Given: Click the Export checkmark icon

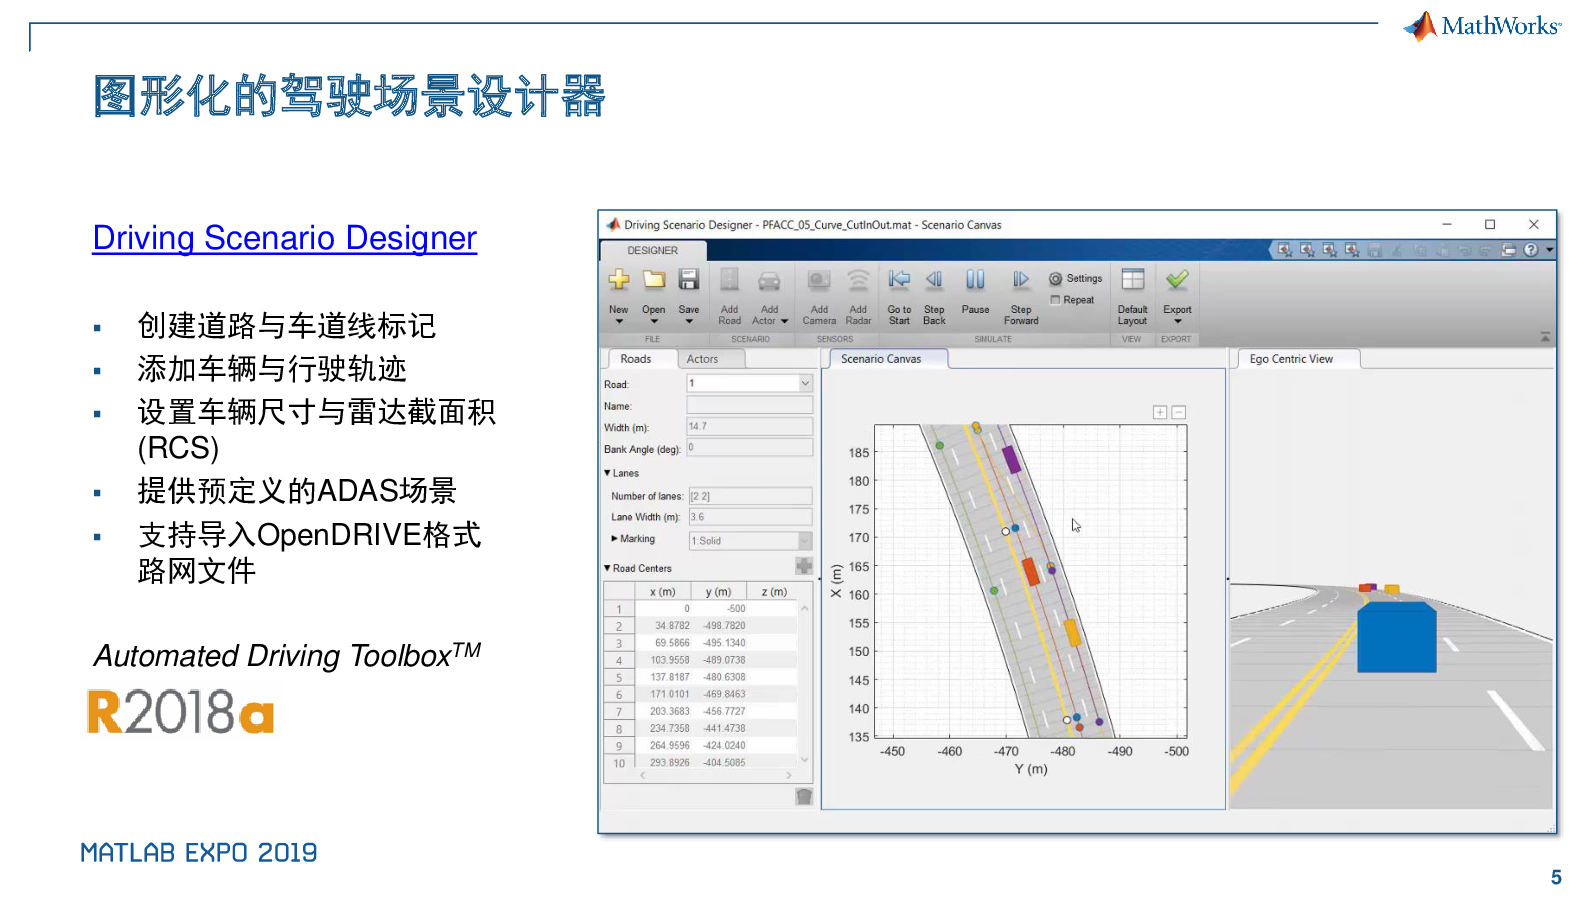Looking at the screenshot, I should [1177, 280].
